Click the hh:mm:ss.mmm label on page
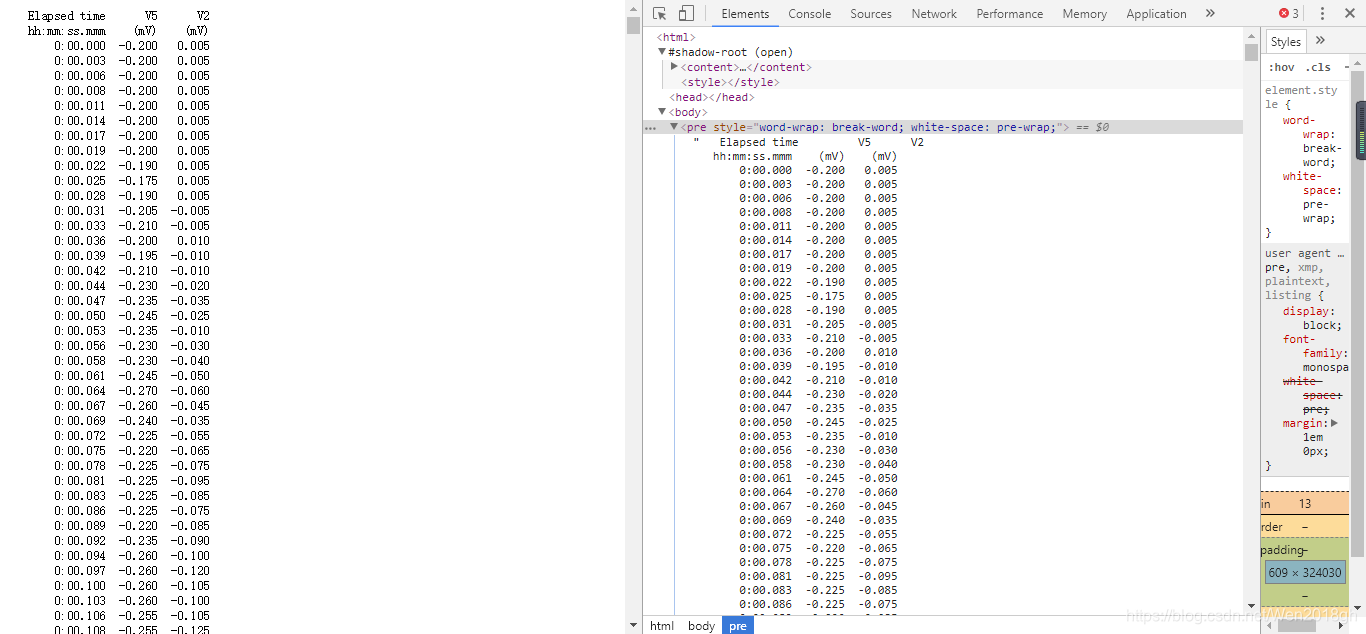The height and width of the screenshot is (634, 1366). pyautogui.click(x=66, y=31)
